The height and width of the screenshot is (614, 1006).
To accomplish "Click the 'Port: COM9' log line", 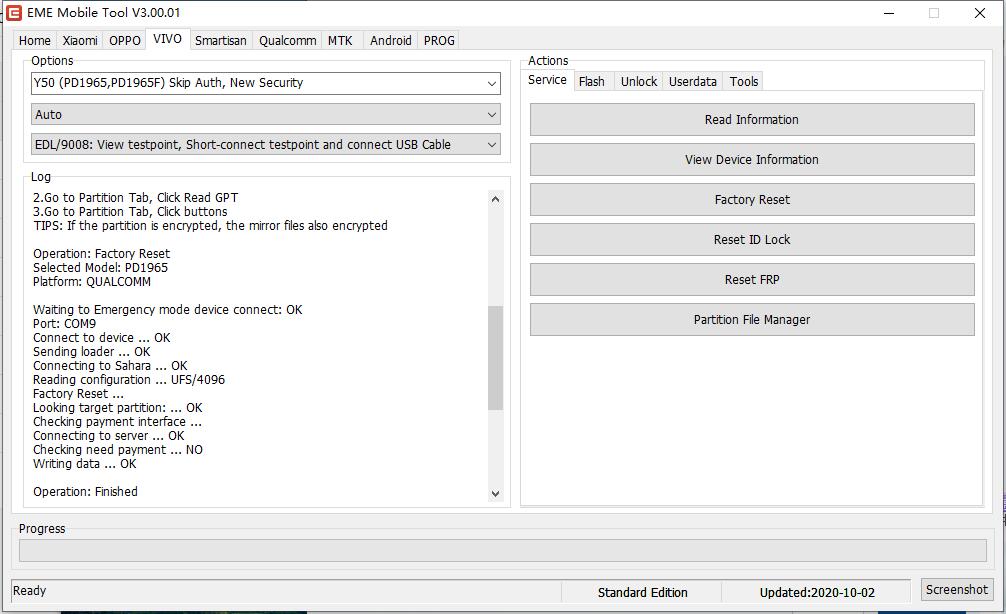I will point(64,323).
